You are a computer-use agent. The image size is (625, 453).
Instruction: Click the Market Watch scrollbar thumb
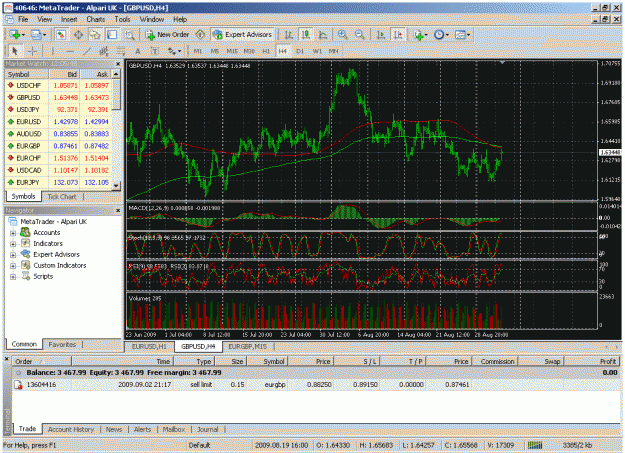pyautogui.click(x=116, y=94)
